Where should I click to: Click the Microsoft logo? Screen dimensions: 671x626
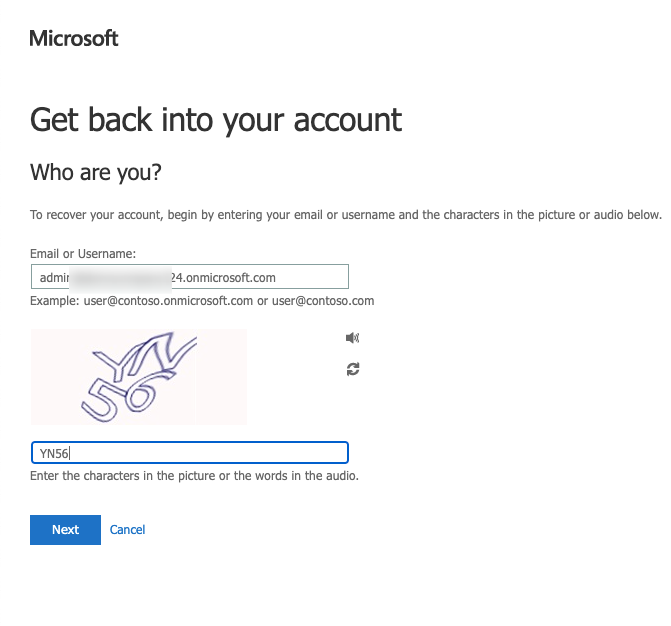pyautogui.click(x=74, y=39)
